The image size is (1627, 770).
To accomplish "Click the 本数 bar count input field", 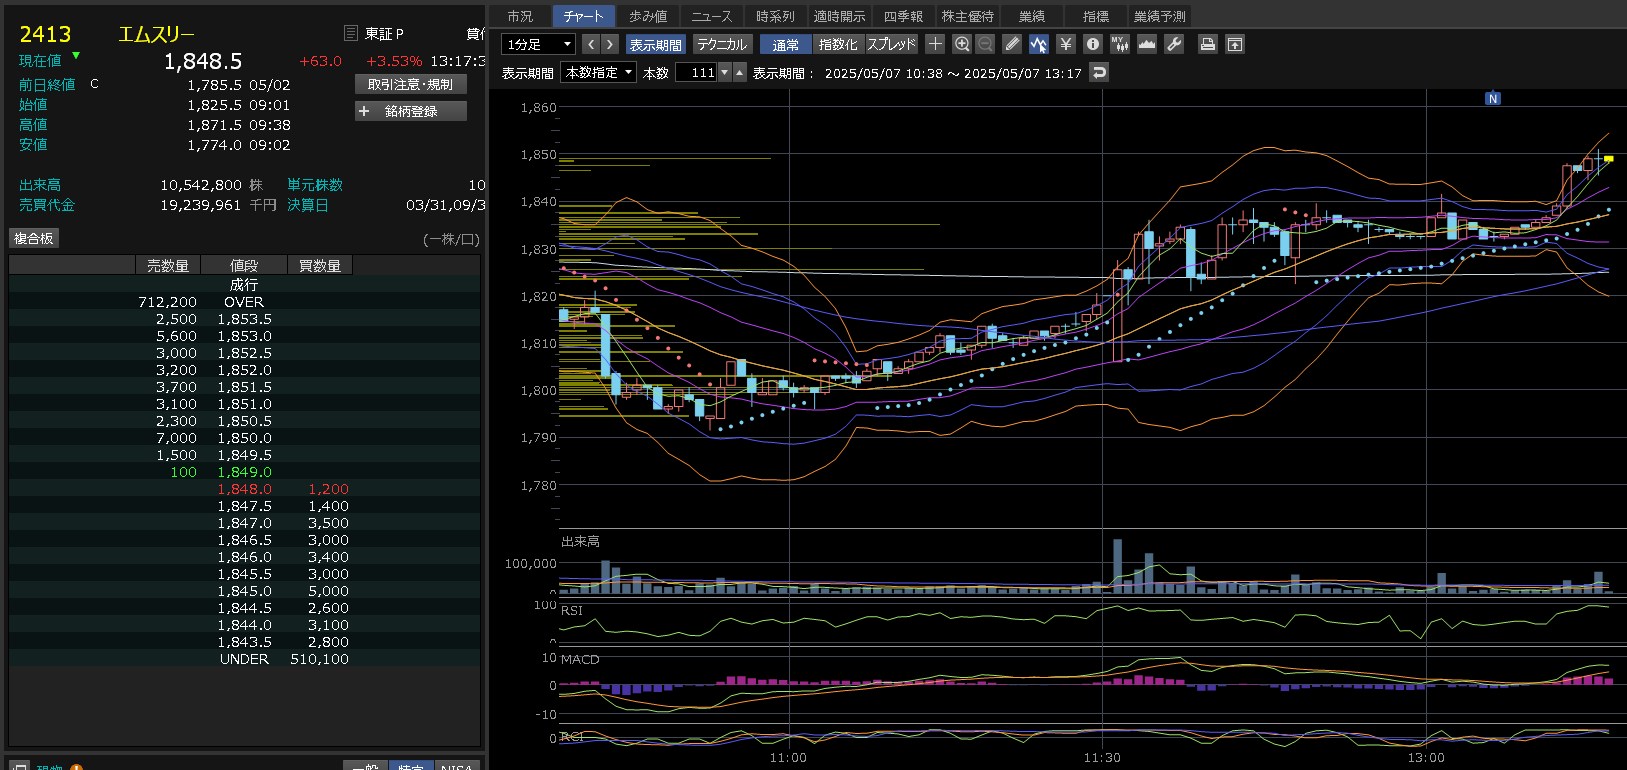I will [x=696, y=72].
